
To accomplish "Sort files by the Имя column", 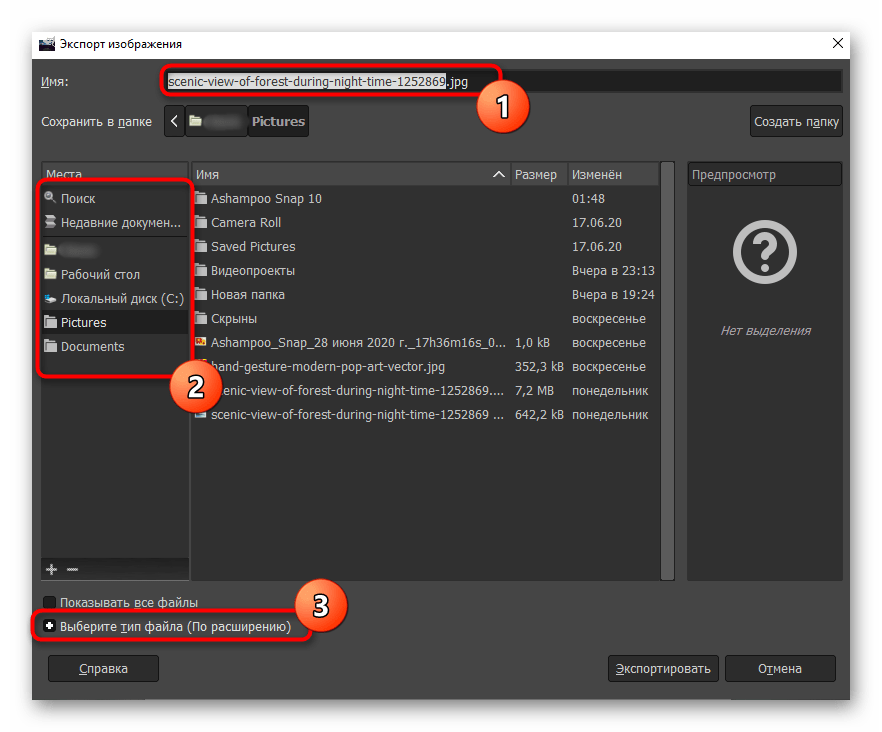I will coord(350,174).
